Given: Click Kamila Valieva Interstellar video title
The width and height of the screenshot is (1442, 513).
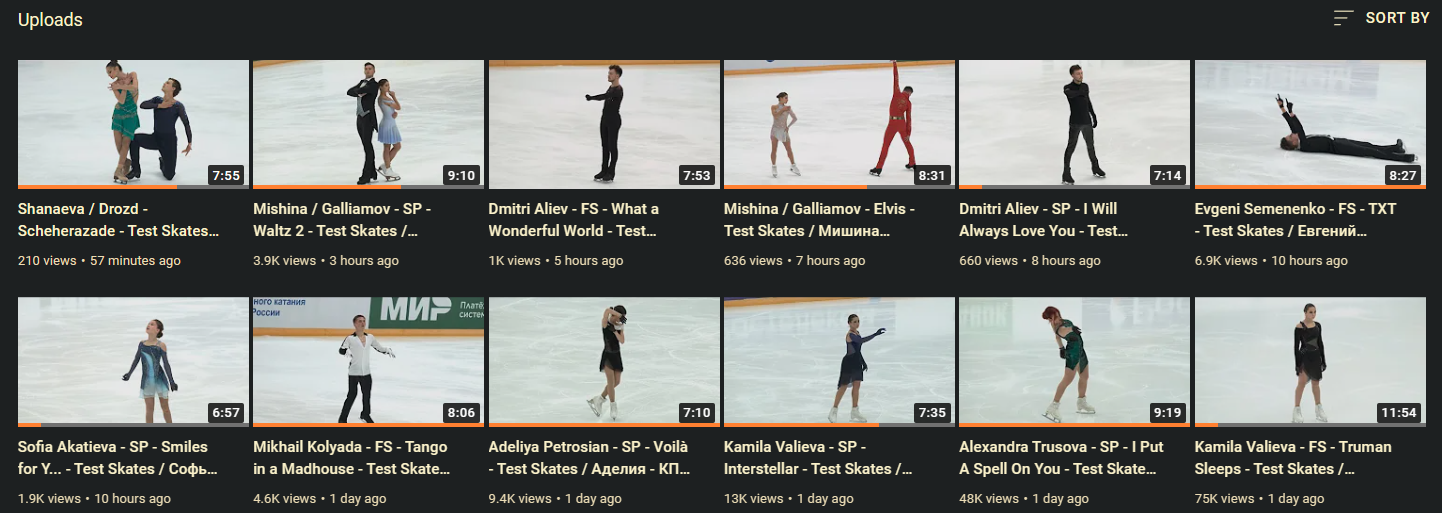Looking at the screenshot, I should (x=819, y=458).
